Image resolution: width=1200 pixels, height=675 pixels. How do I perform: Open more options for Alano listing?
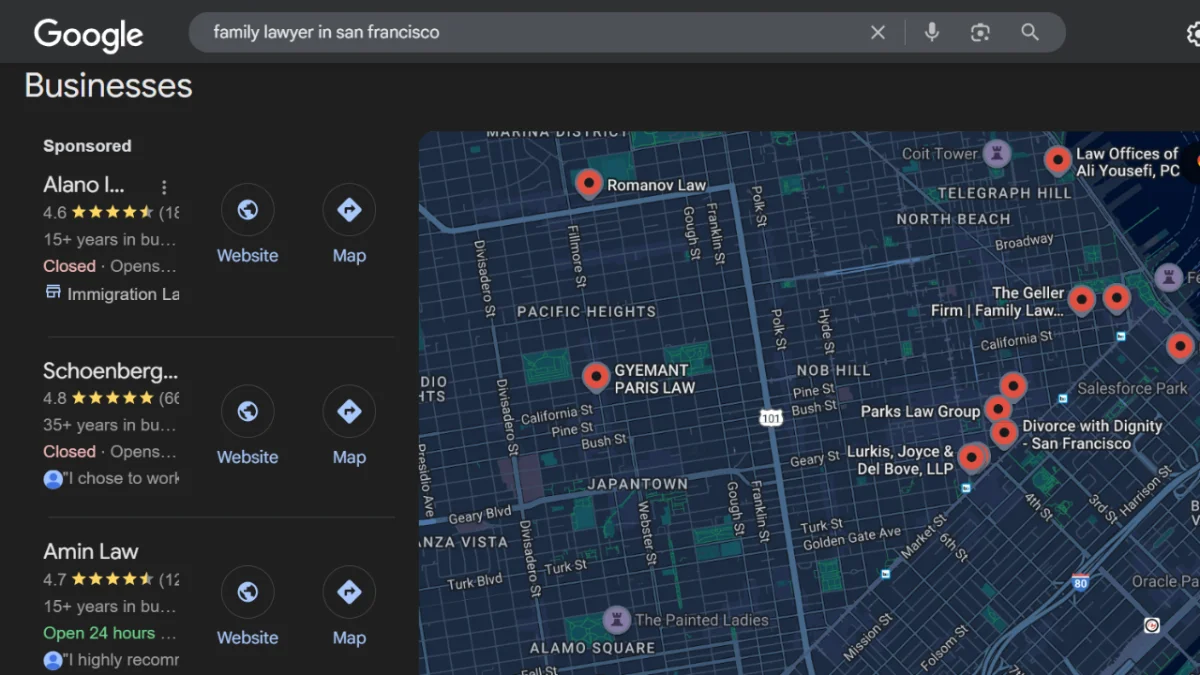click(x=164, y=187)
